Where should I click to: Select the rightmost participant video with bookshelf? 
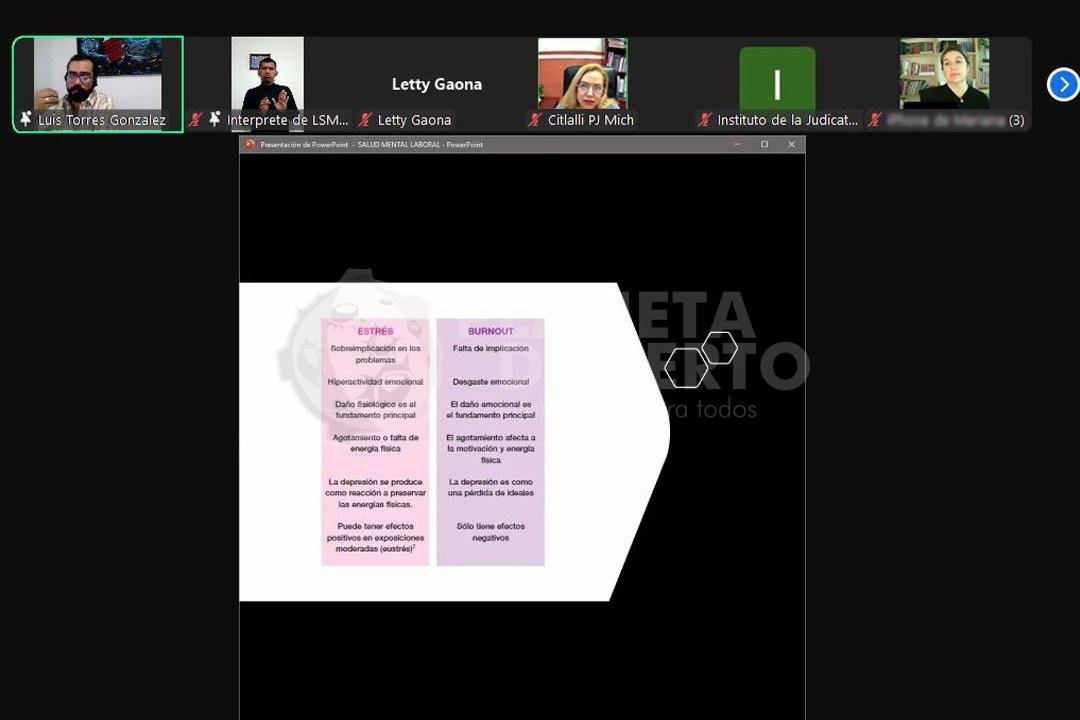click(x=944, y=75)
